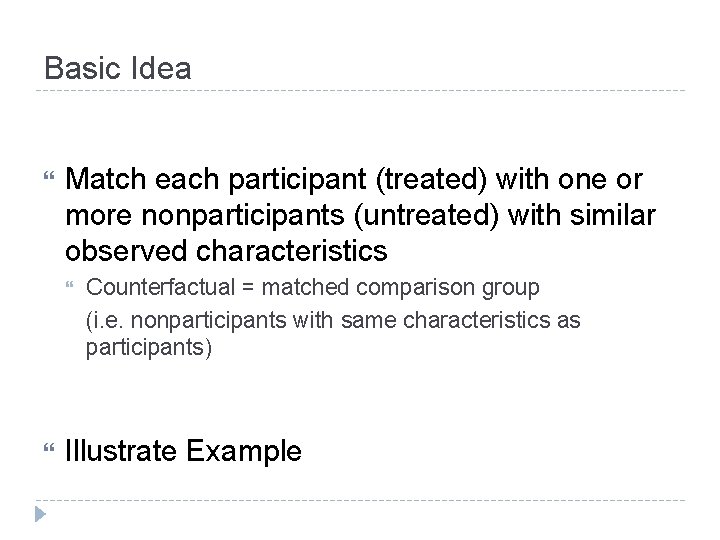This screenshot has height=540, width=720.
Task: Click 'Illustrate' in the last bullet
Action: [x=122, y=451]
